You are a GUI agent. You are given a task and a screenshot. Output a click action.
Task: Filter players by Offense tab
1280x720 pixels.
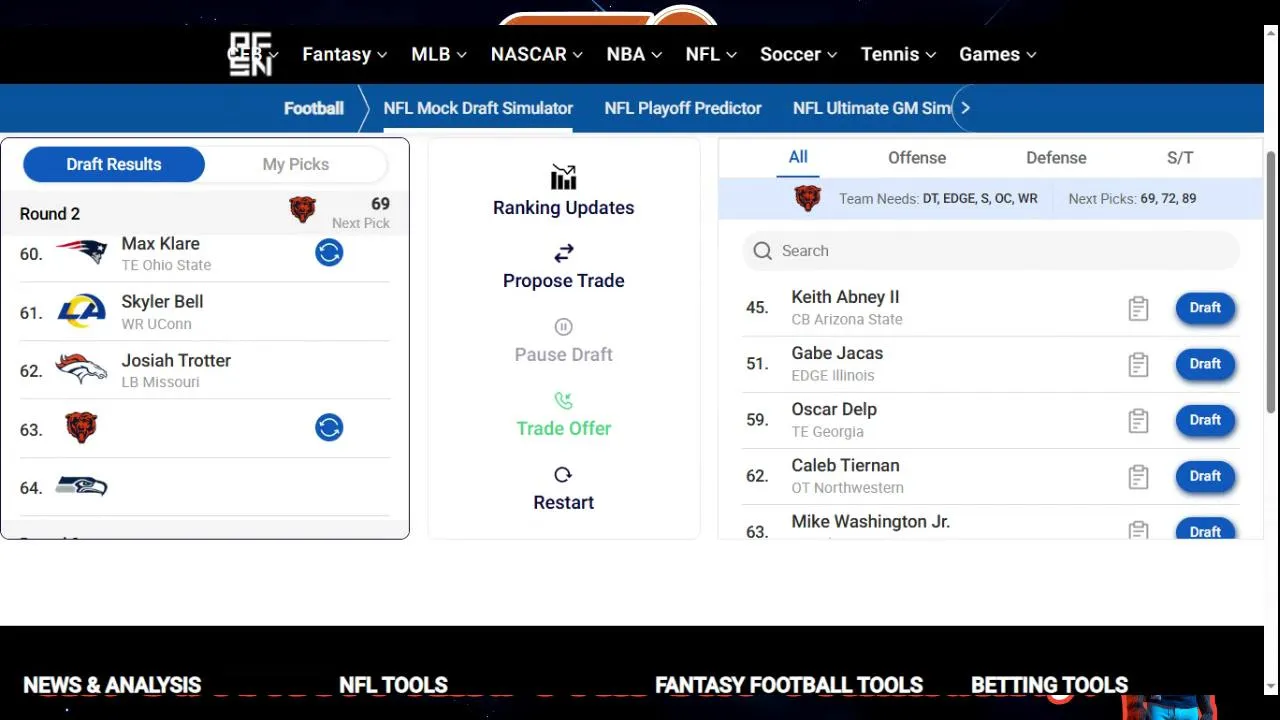(x=917, y=158)
